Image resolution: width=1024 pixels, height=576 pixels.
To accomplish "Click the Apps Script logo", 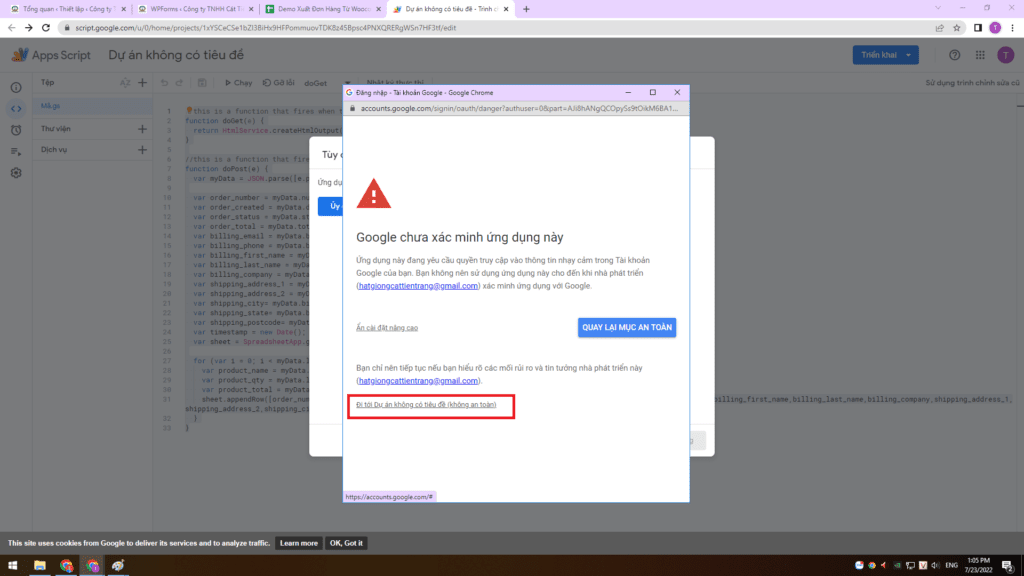I will pos(20,55).
